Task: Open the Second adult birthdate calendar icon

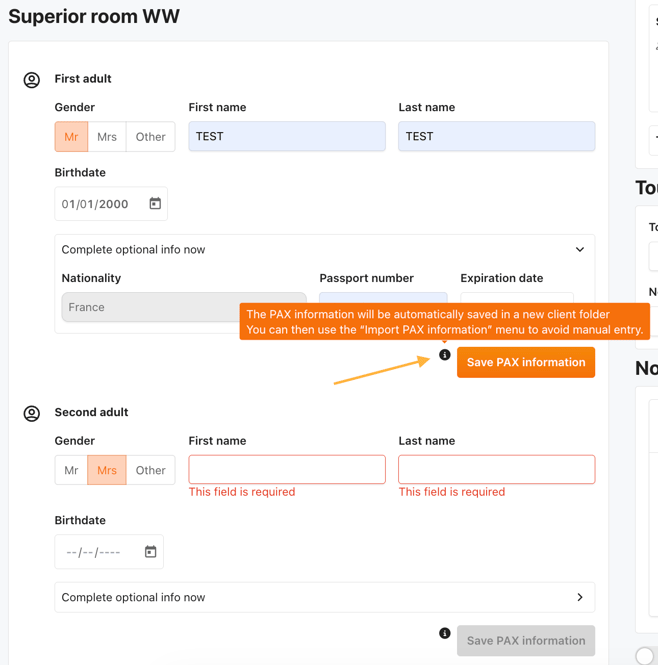Action: click(150, 552)
